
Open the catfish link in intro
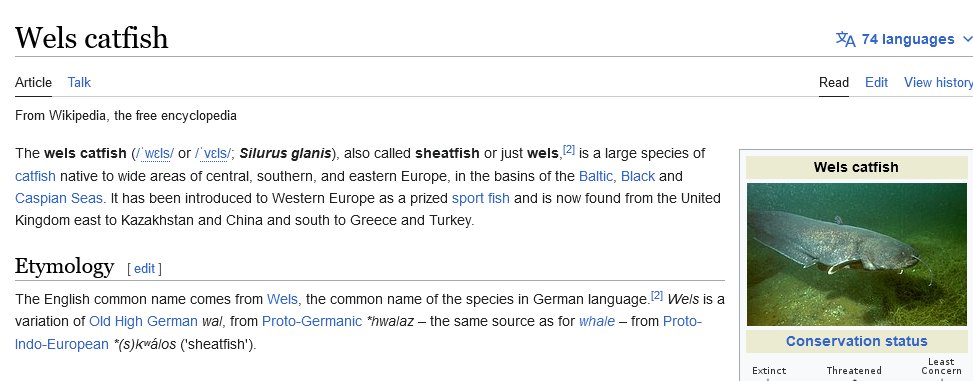35,176
